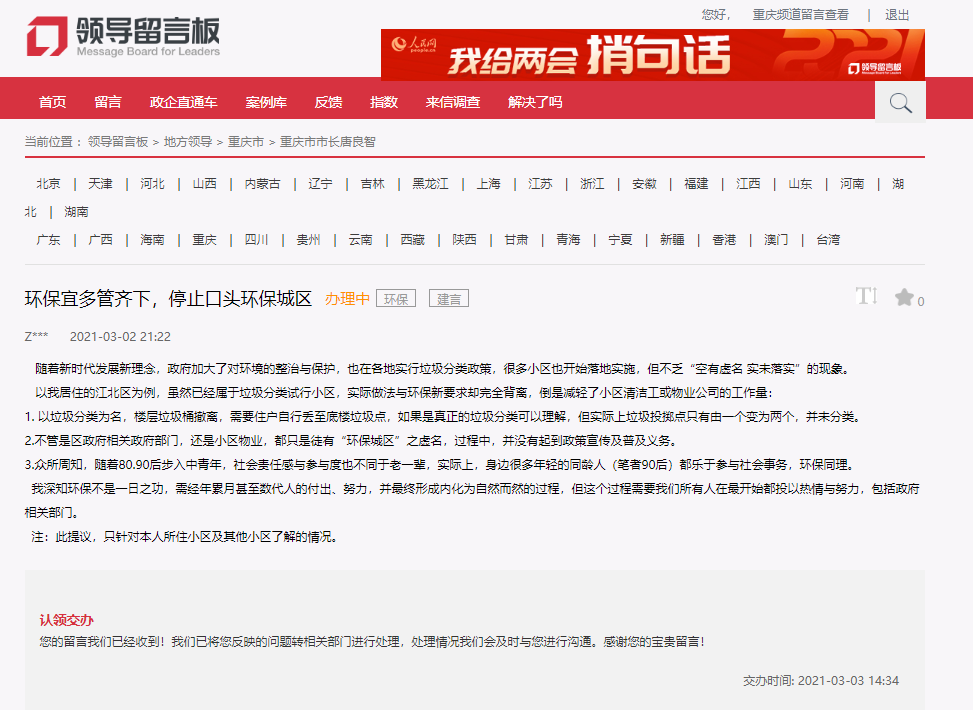Click the 退出 logout link

tap(897, 15)
